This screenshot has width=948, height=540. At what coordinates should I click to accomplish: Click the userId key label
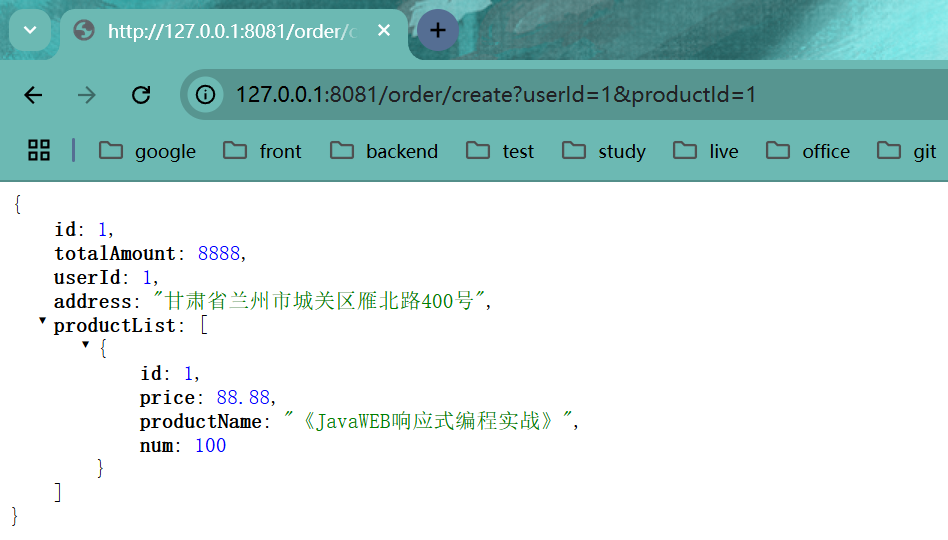point(88,278)
